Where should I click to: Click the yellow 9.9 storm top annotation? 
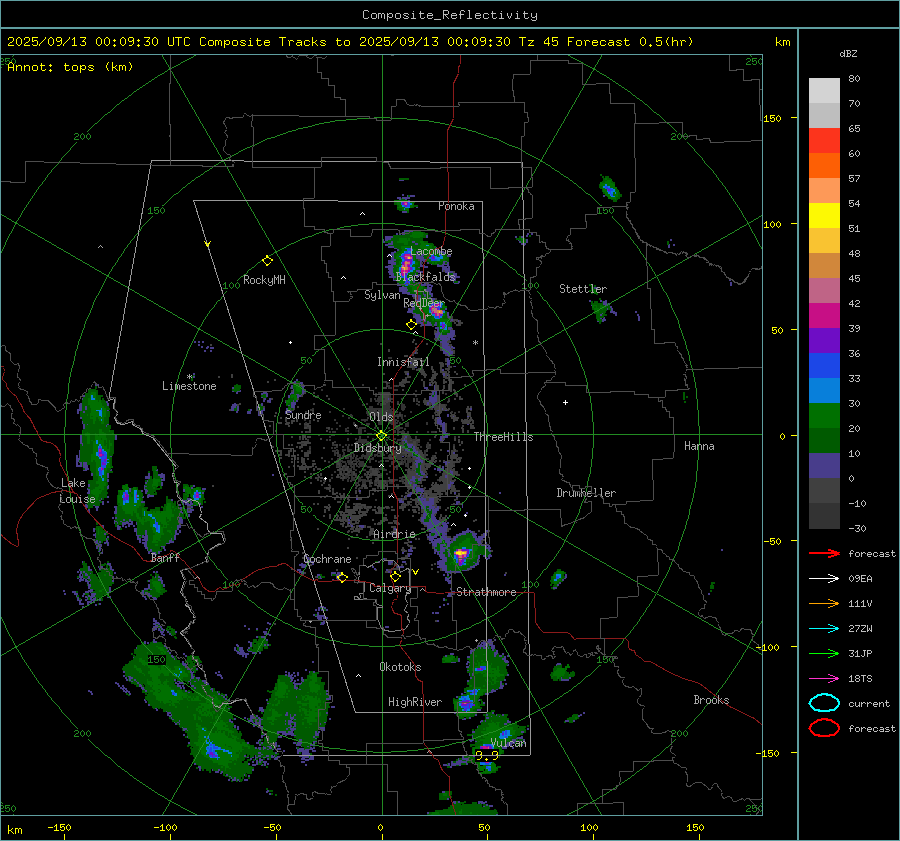pyautogui.click(x=487, y=755)
